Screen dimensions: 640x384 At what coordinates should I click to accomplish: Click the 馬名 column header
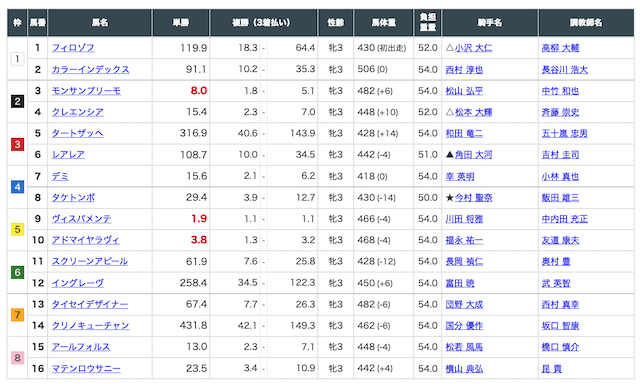(100, 22)
